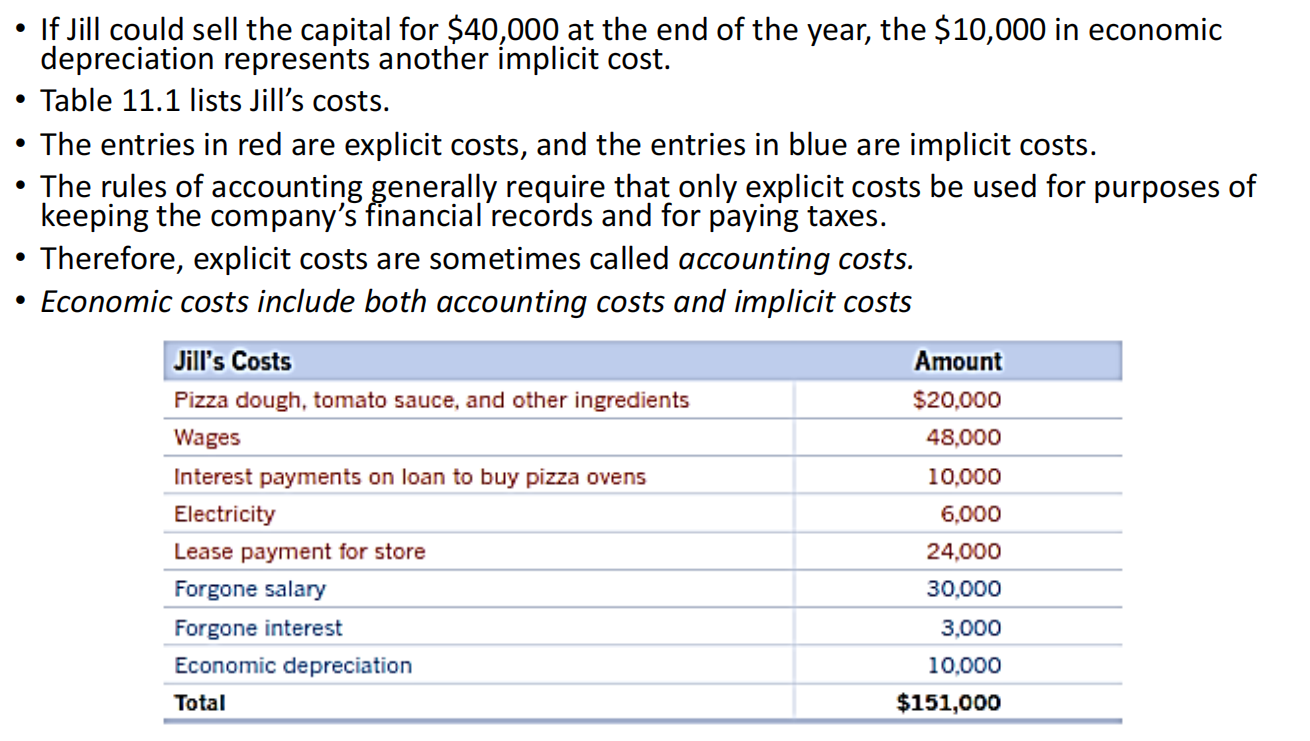Click the italic "accounting costs." phrase
The height and width of the screenshot is (741, 1310).
point(796,259)
